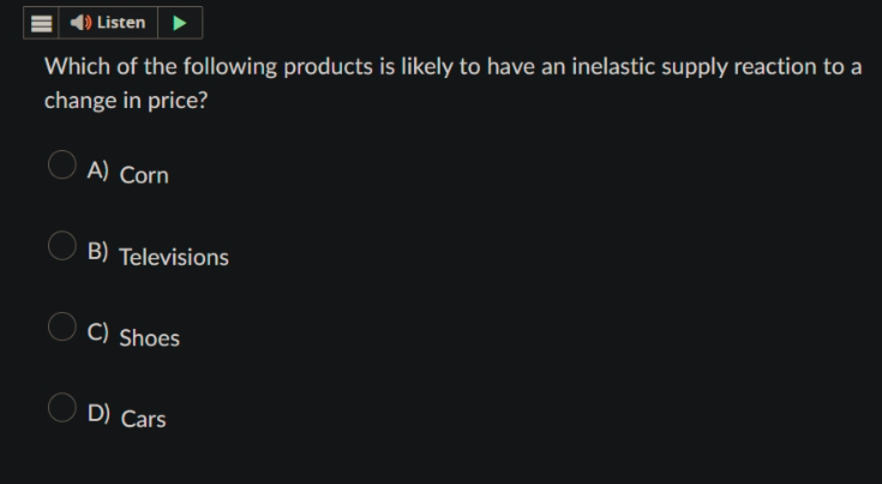Choose the Cars answer text
The width and height of the screenshot is (882, 484).
pos(143,419)
